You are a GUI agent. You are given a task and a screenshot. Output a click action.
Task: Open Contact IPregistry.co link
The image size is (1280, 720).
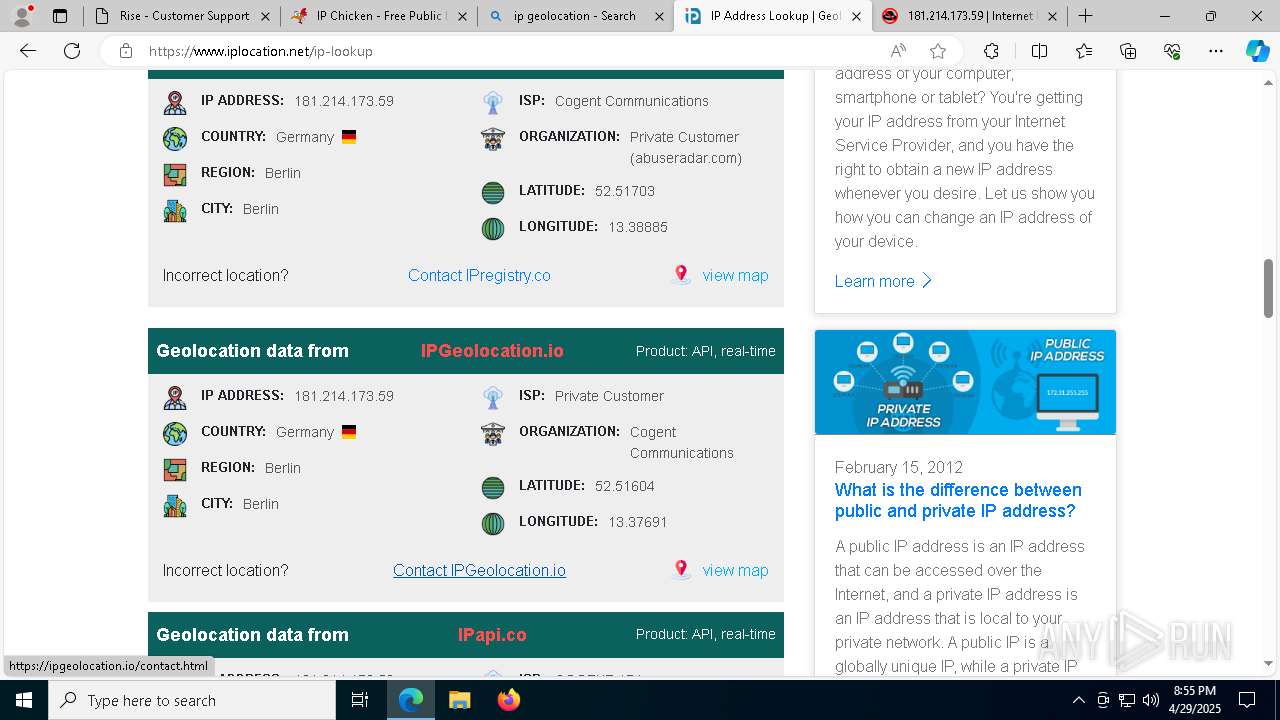[x=479, y=275]
